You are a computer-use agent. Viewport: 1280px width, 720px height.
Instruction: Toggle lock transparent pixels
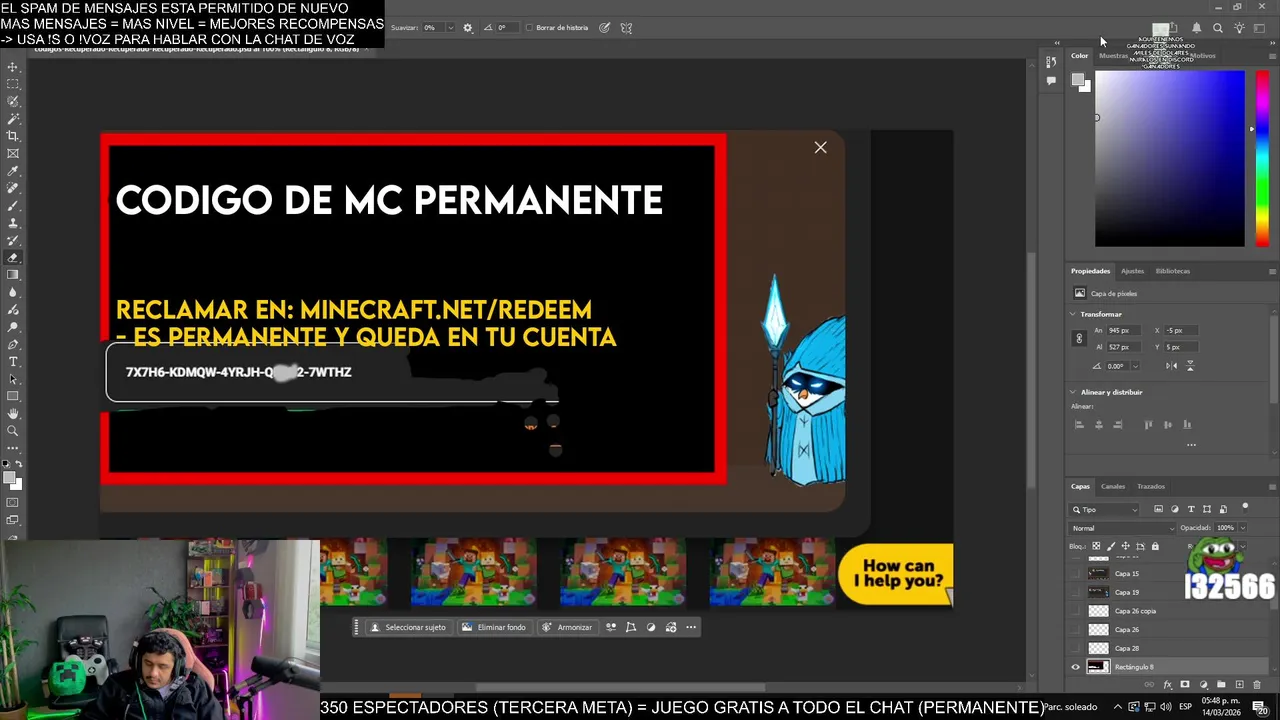tap(1096, 546)
